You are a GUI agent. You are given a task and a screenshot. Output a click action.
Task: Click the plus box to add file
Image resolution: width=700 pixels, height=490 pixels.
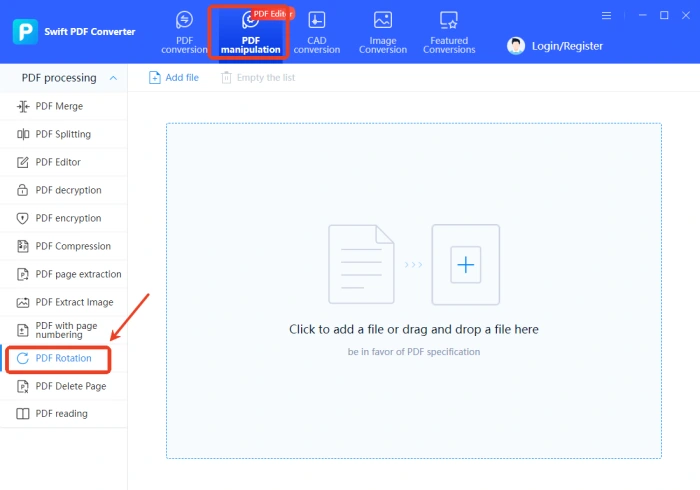465,265
